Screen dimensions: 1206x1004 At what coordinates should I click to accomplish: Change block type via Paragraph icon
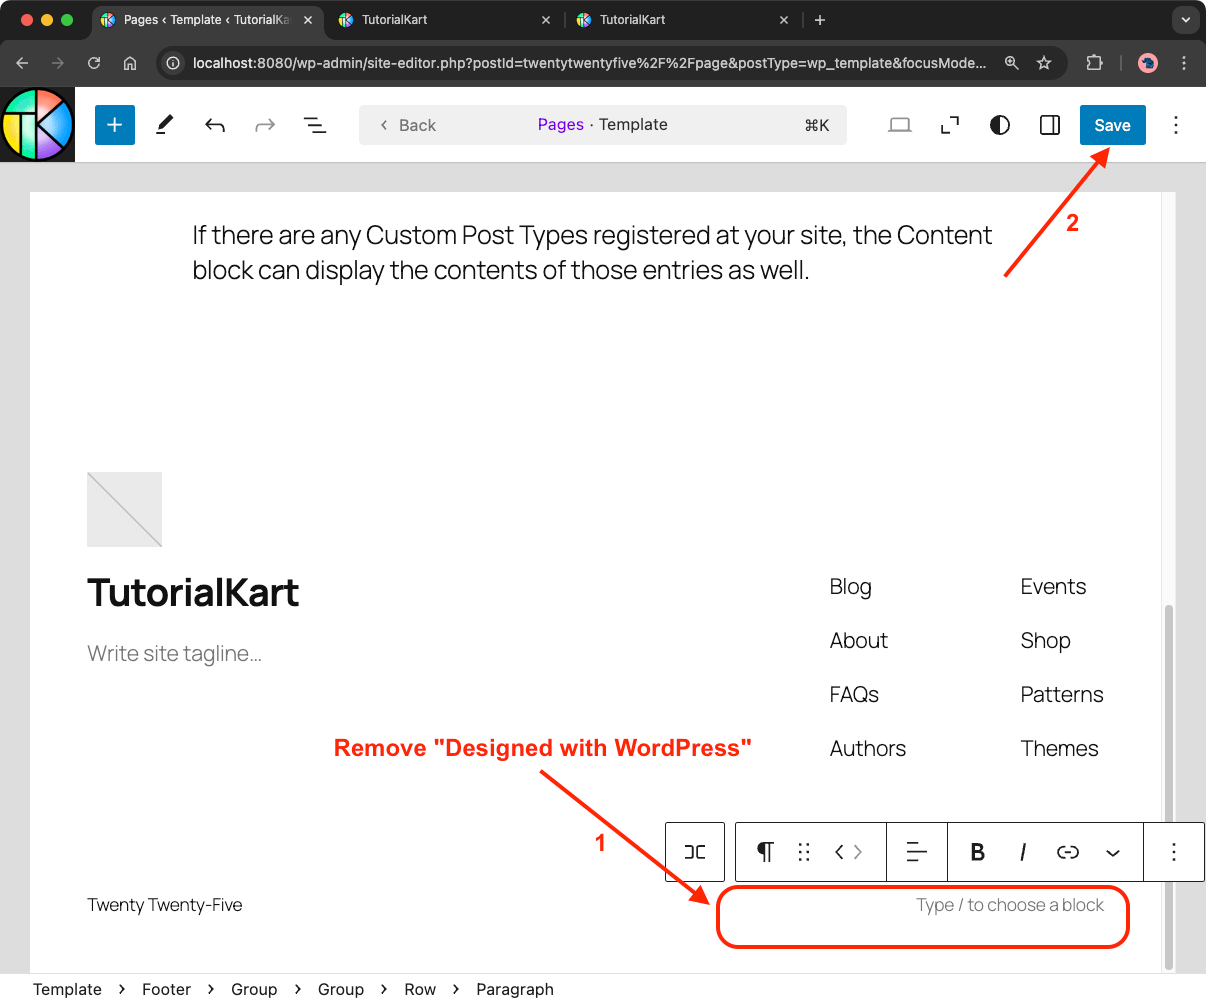[765, 852]
